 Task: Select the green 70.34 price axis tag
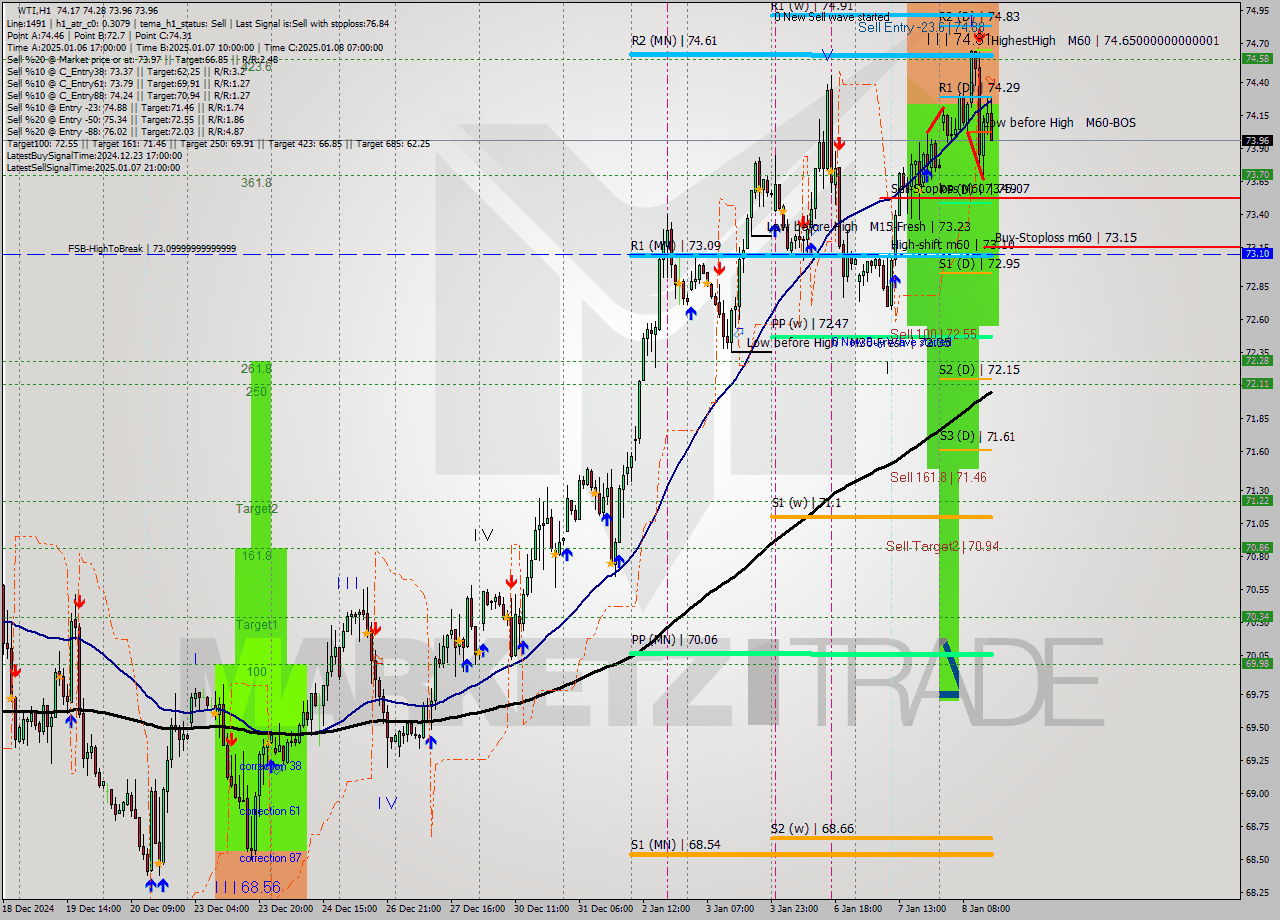pyautogui.click(x=1257, y=617)
